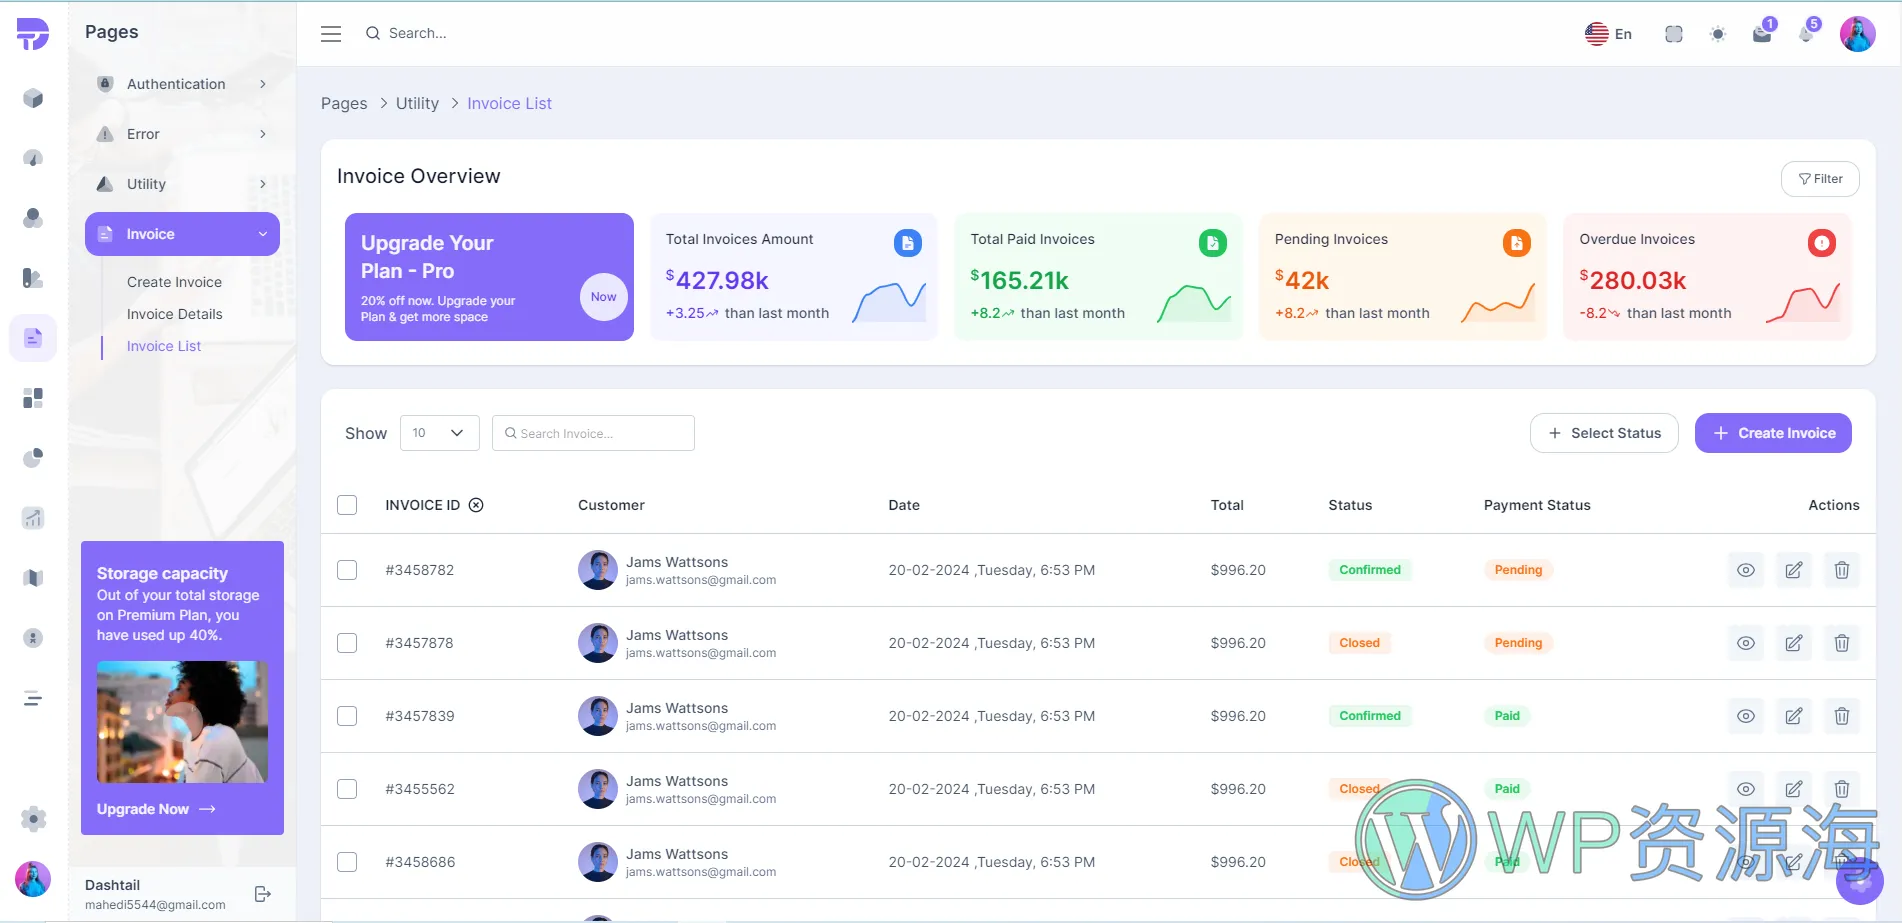The image size is (1902, 923).
Task: Click the hamburger menu icon in header
Action: click(331, 34)
